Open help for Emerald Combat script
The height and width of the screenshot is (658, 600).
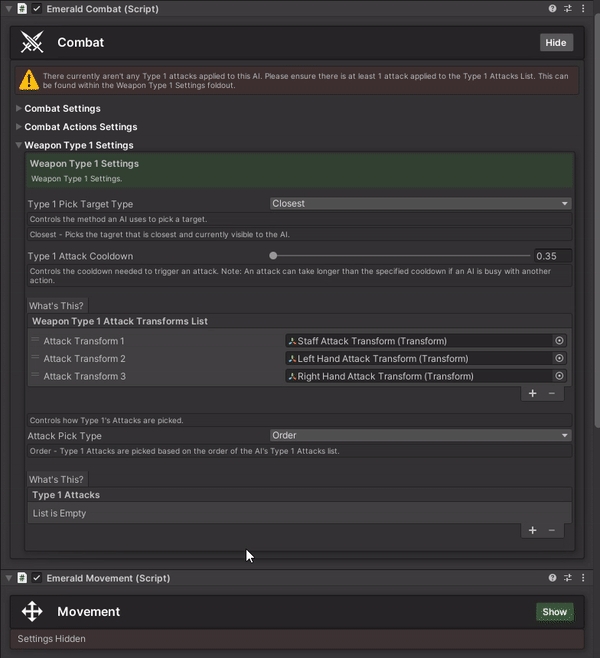tap(552, 8)
